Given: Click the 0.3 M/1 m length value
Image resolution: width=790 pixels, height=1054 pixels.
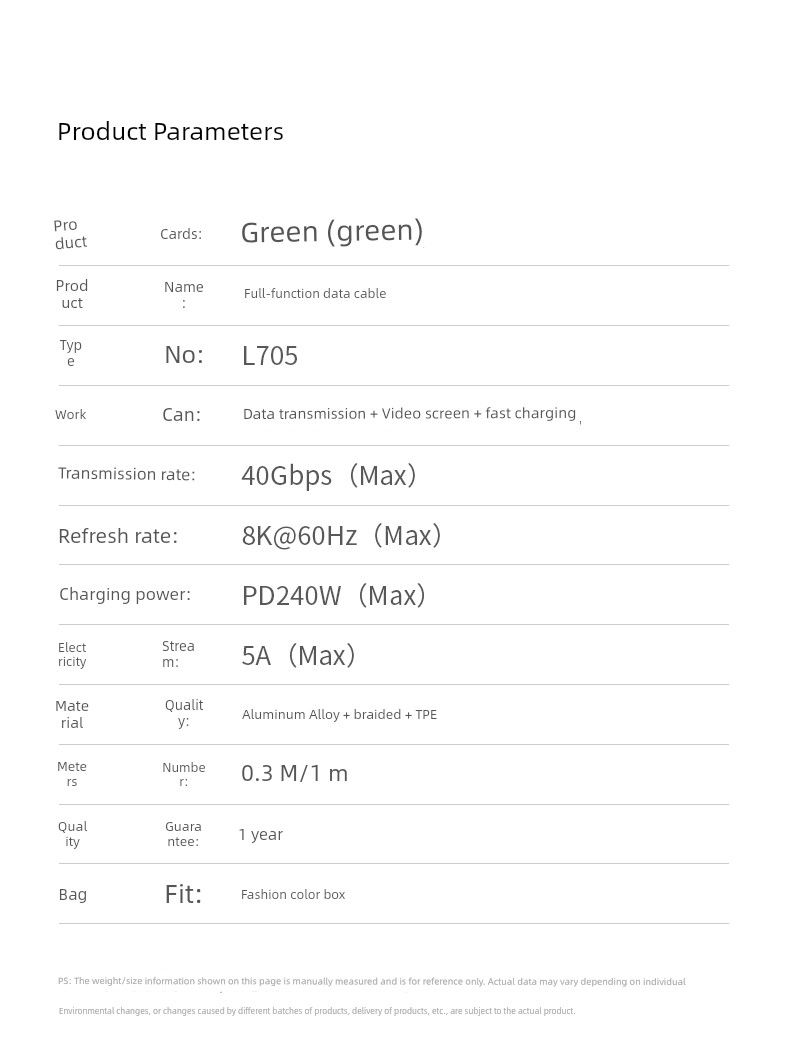Looking at the screenshot, I should click(294, 773).
